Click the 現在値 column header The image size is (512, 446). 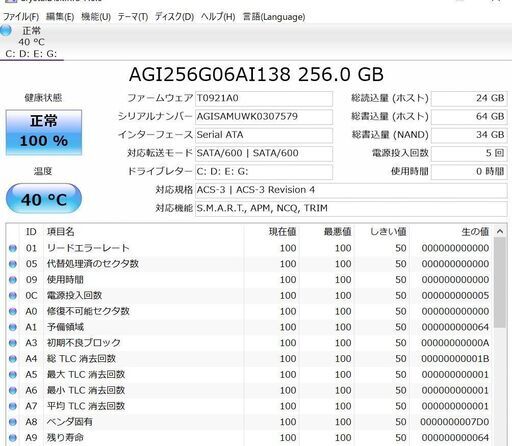(x=272, y=232)
